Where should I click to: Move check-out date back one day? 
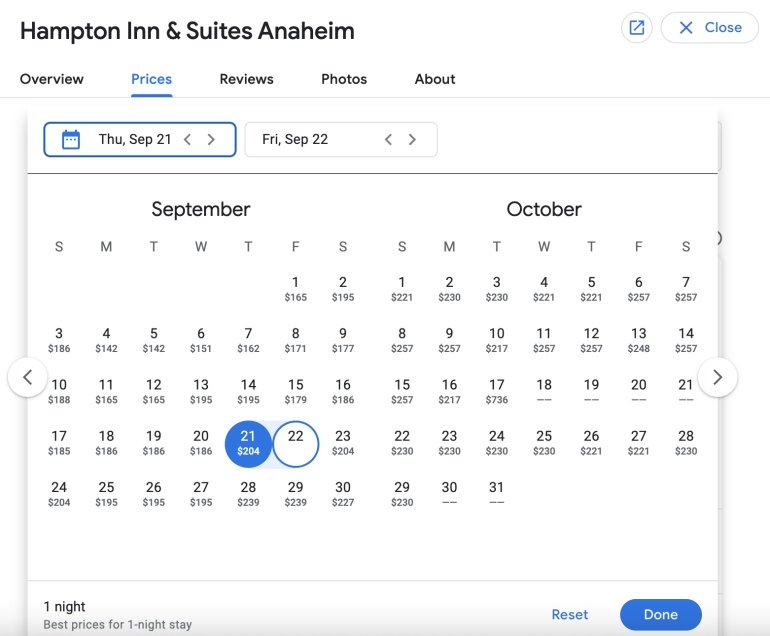pos(388,140)
